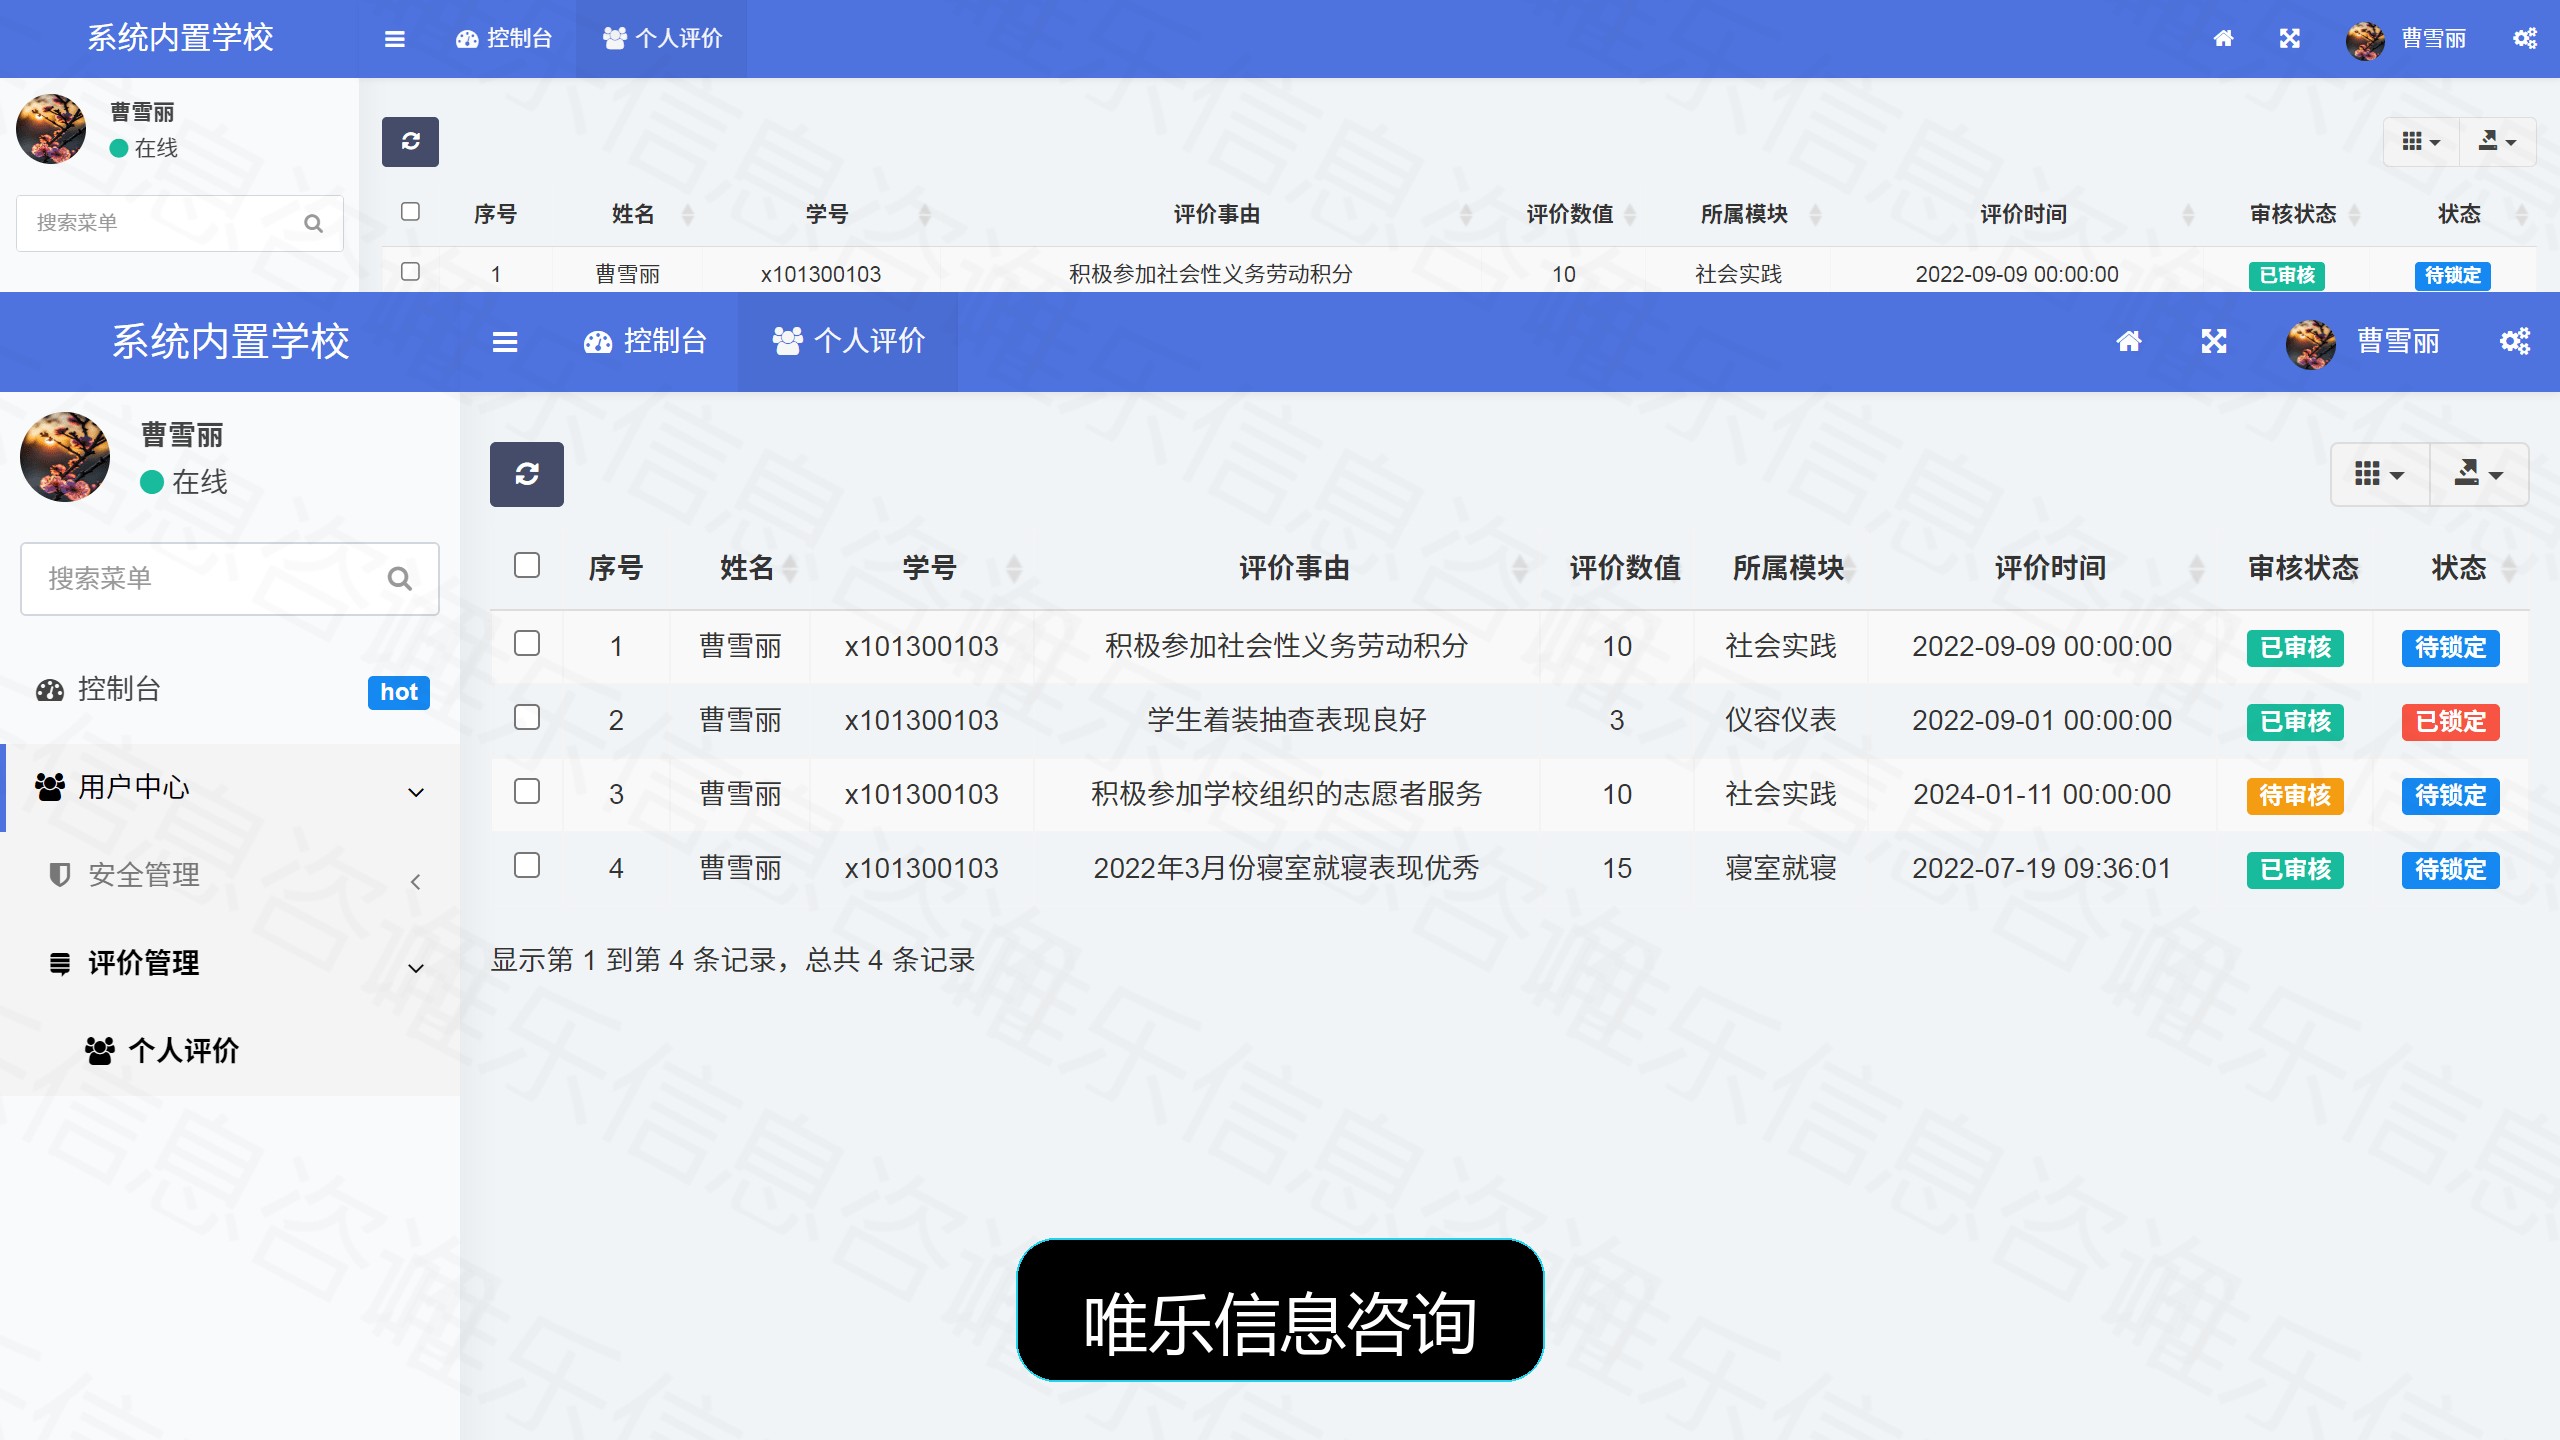Click the home icon in top window header
The image size is (2560, 1440).
click(x=2223, y=39)
